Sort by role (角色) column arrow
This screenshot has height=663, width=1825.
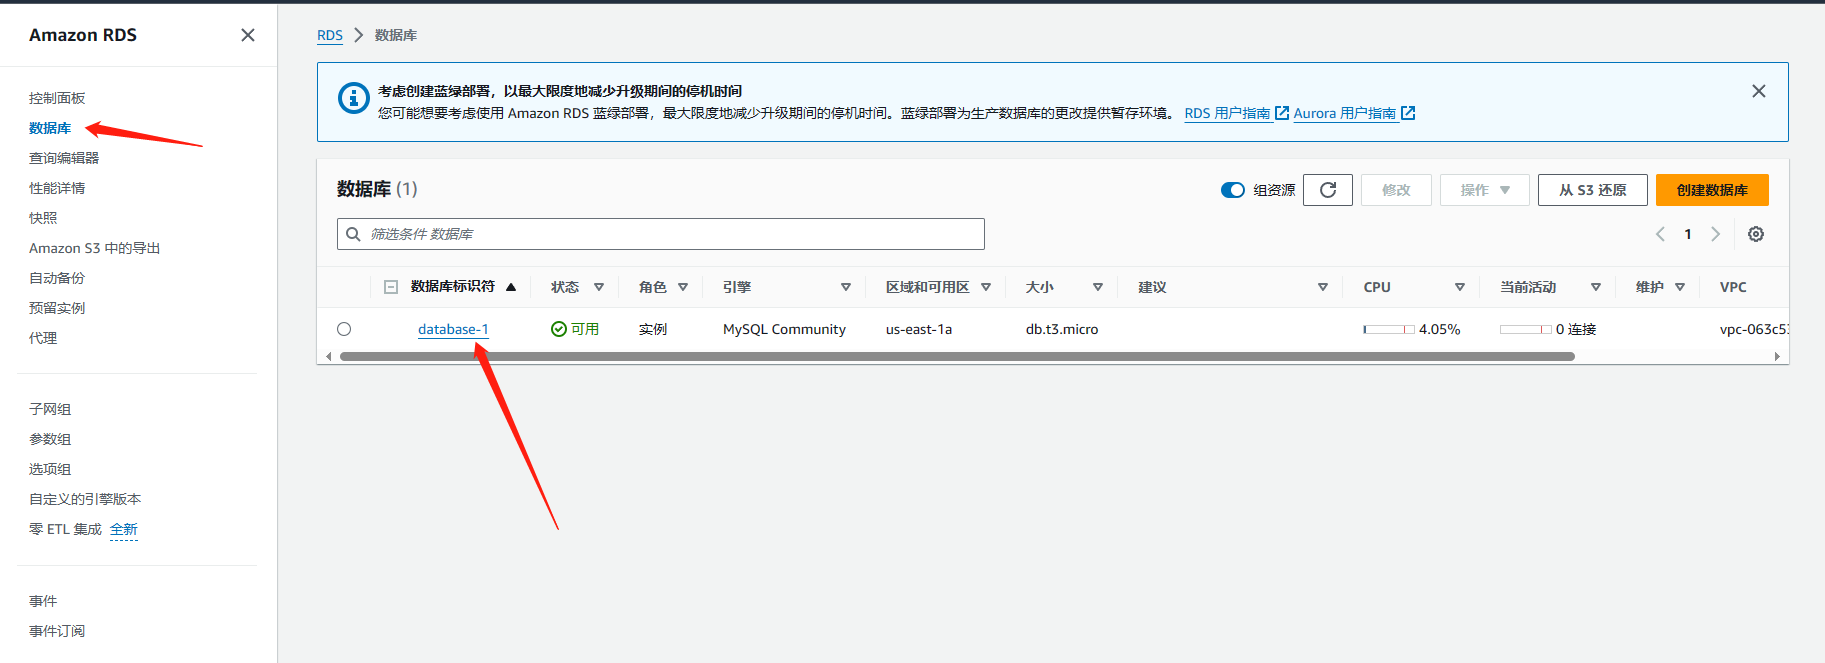[683, 287]
